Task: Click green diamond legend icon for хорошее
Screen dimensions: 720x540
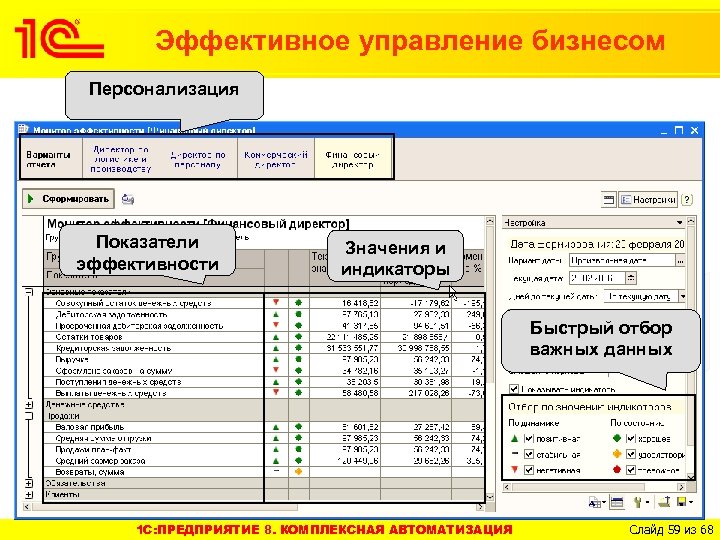Action: click(617, 439)
